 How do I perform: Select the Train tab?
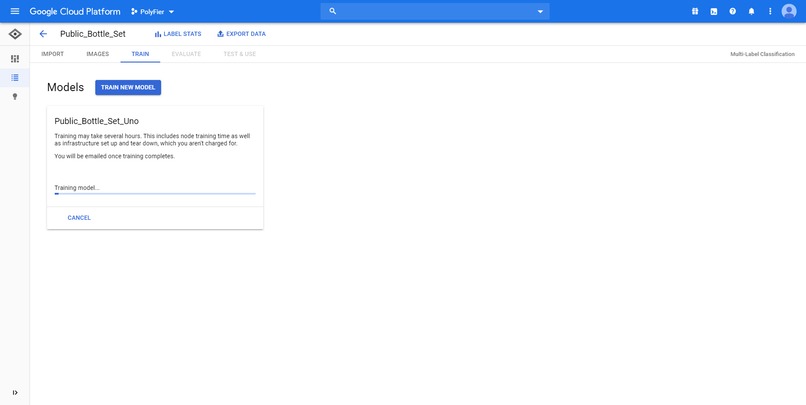[x=140, y=54]
